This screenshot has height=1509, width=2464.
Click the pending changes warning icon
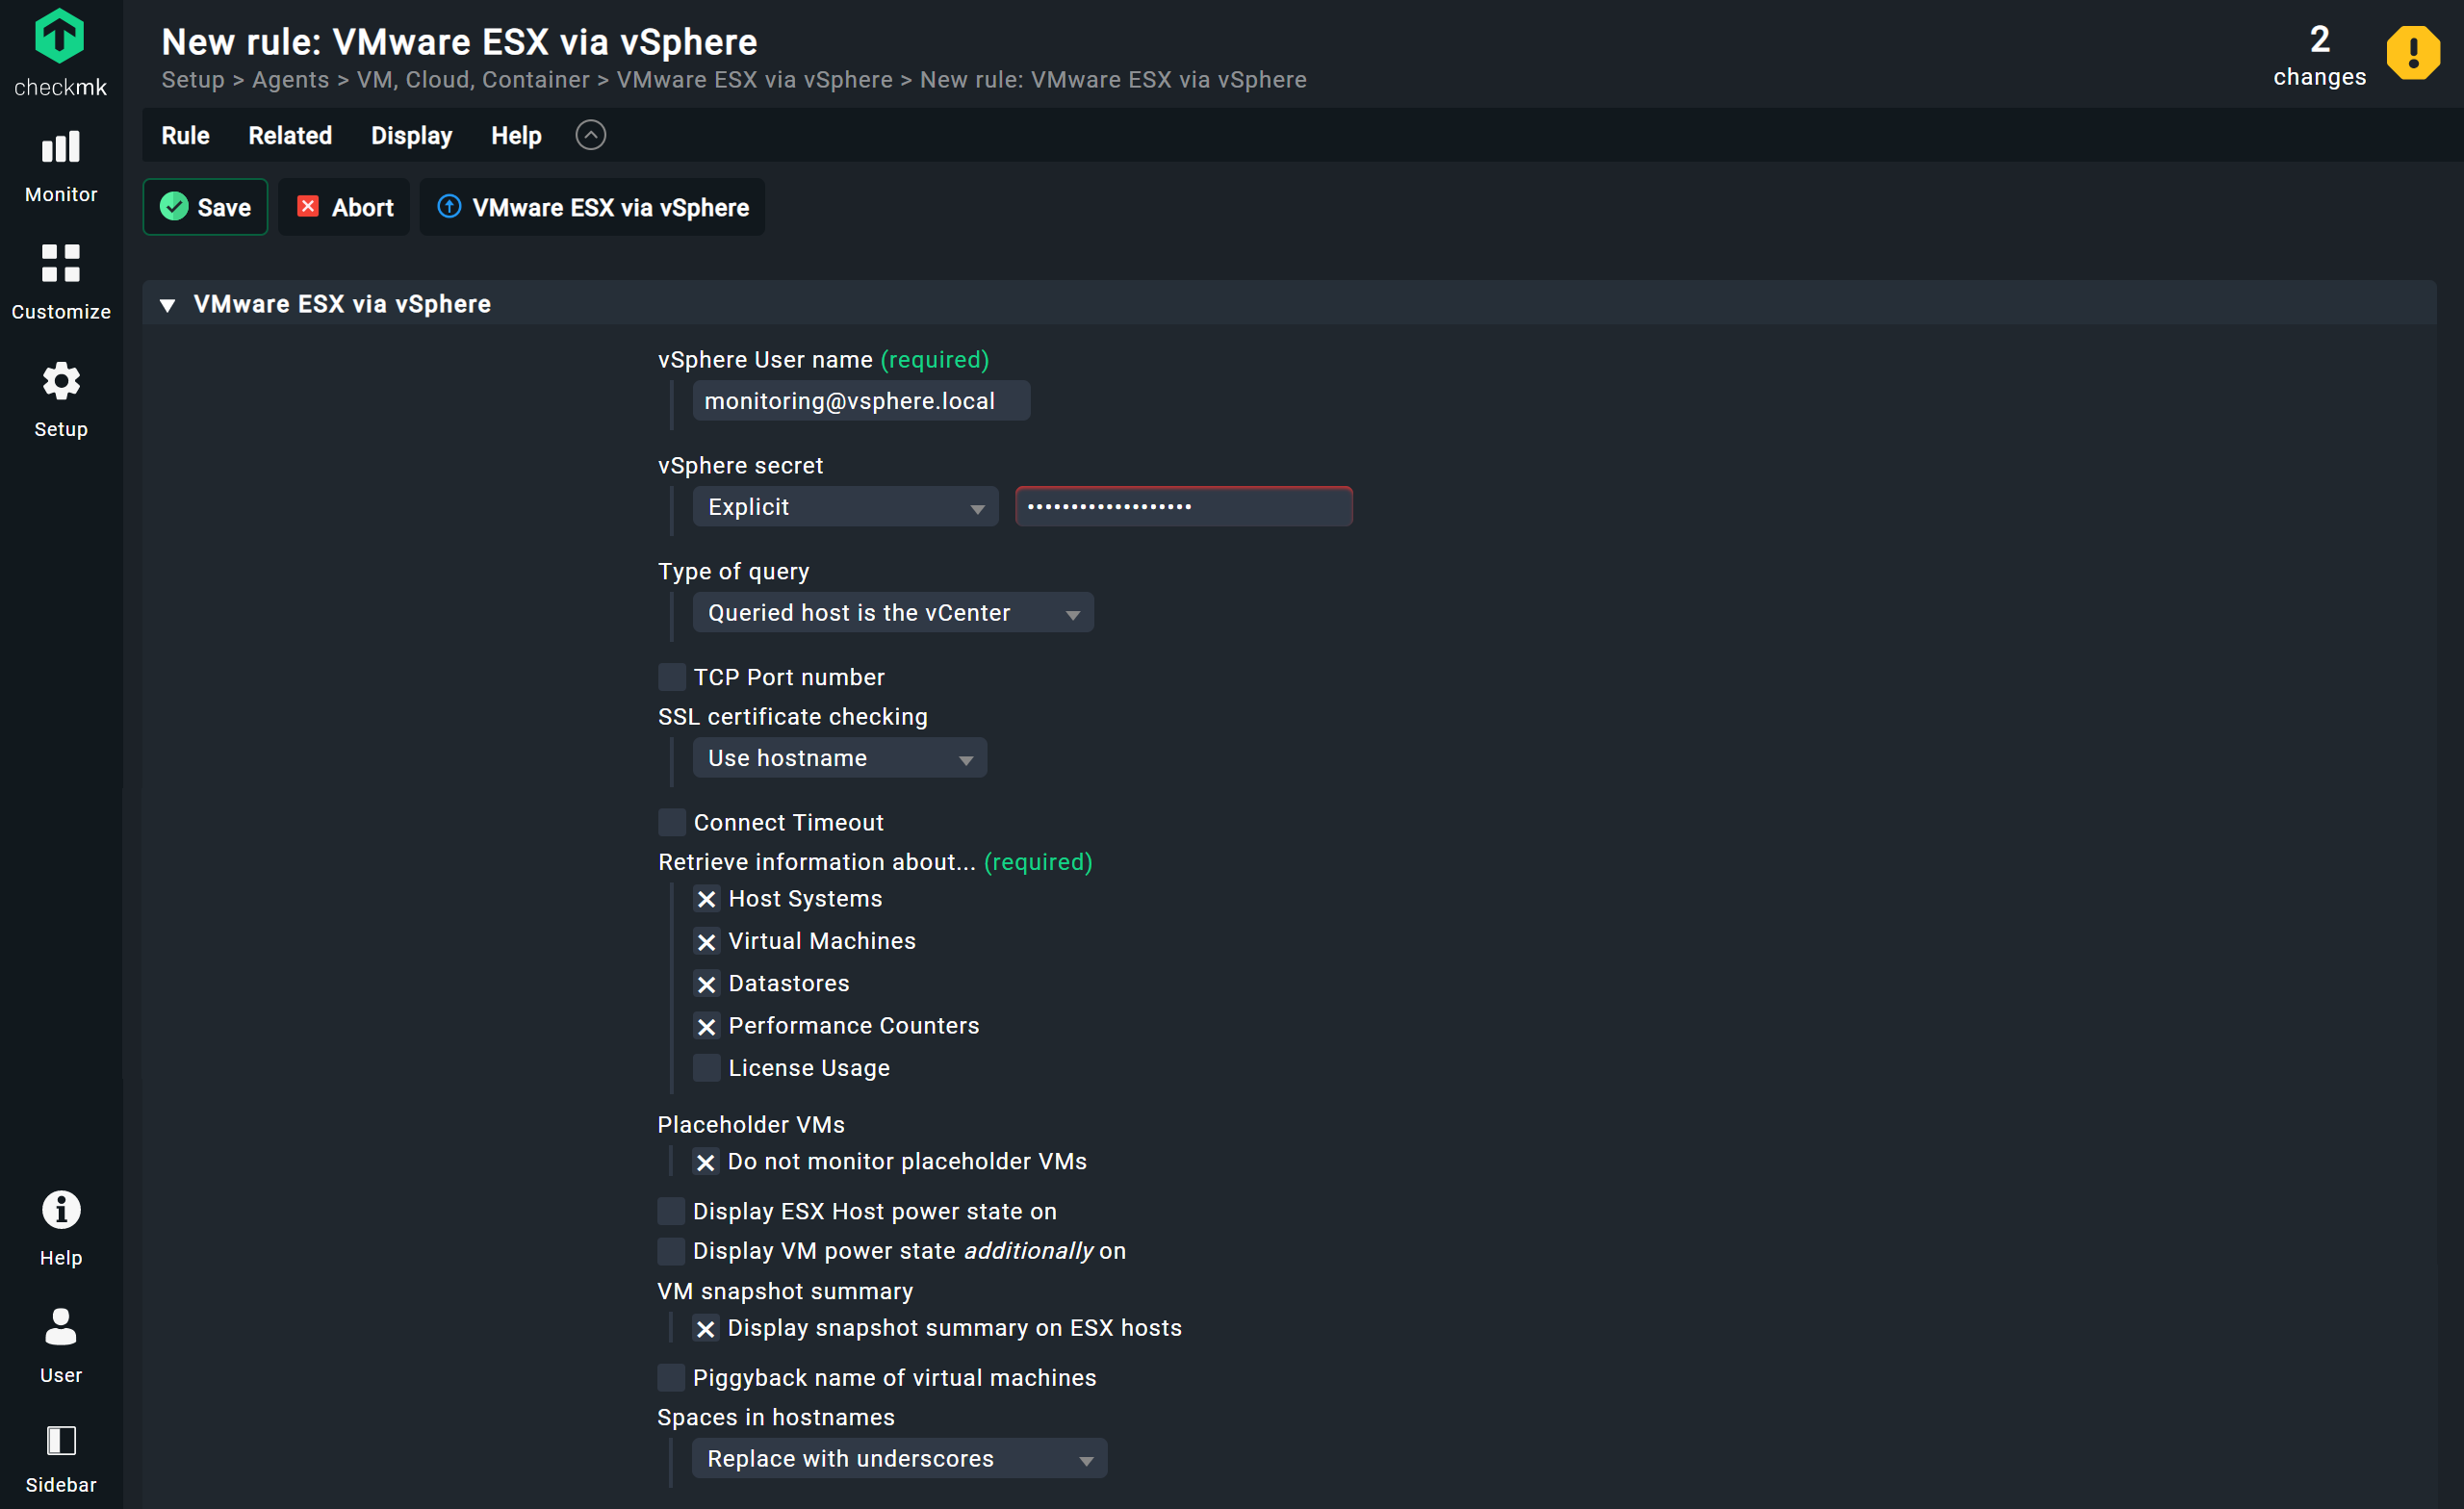(x=2413, y=53)
